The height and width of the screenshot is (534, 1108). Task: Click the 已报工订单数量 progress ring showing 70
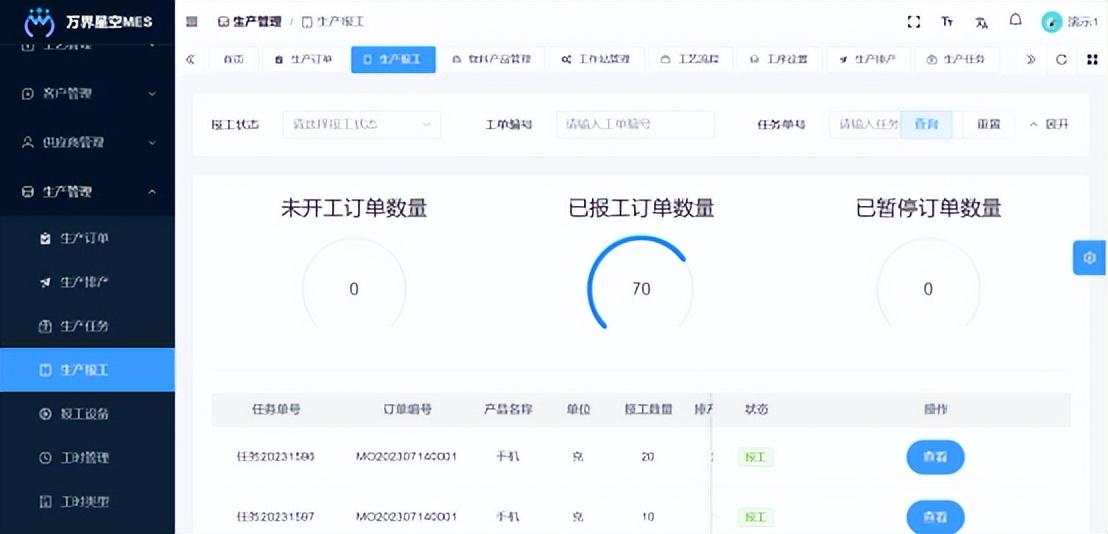point(641,288)
